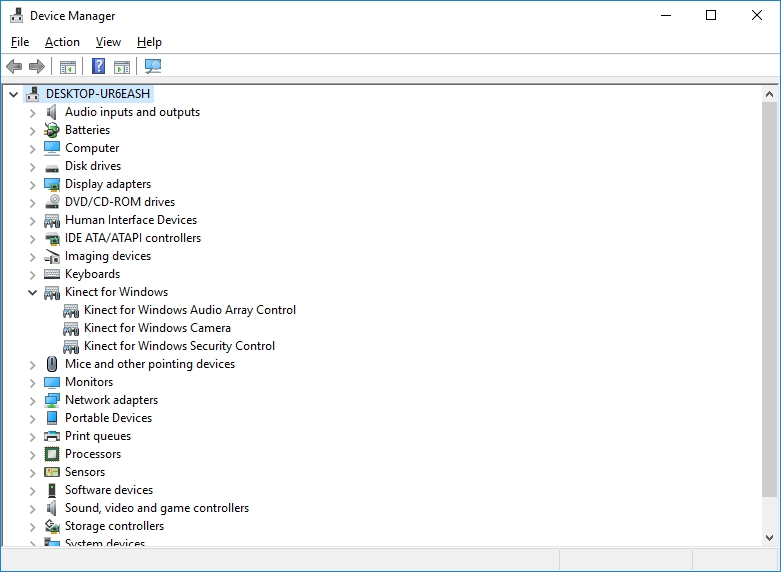781x572 pixels.
Task: Click the Device Manager title bar icon
Action: 16,15
